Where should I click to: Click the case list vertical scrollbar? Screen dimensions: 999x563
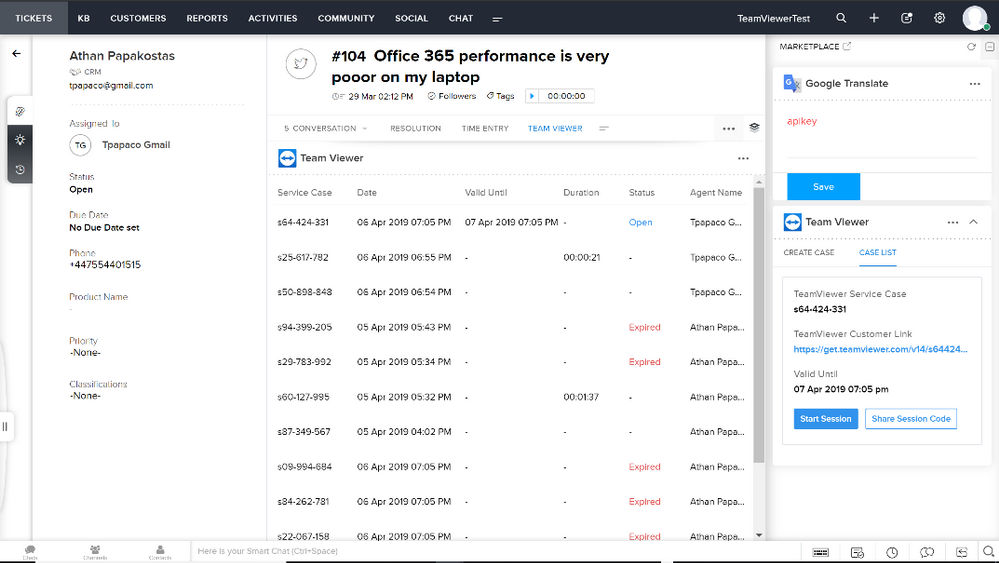click(x=759, y=325)
